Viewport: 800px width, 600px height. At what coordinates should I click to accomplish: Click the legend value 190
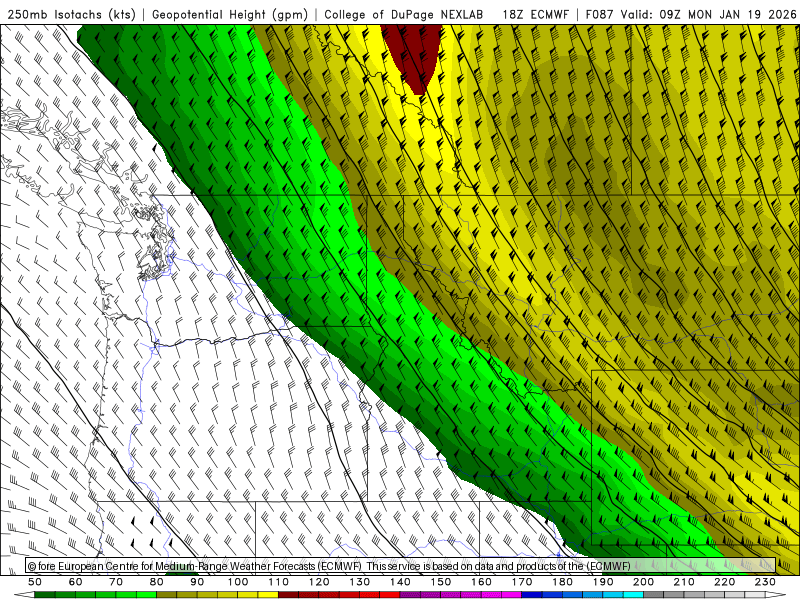point(603,582)
